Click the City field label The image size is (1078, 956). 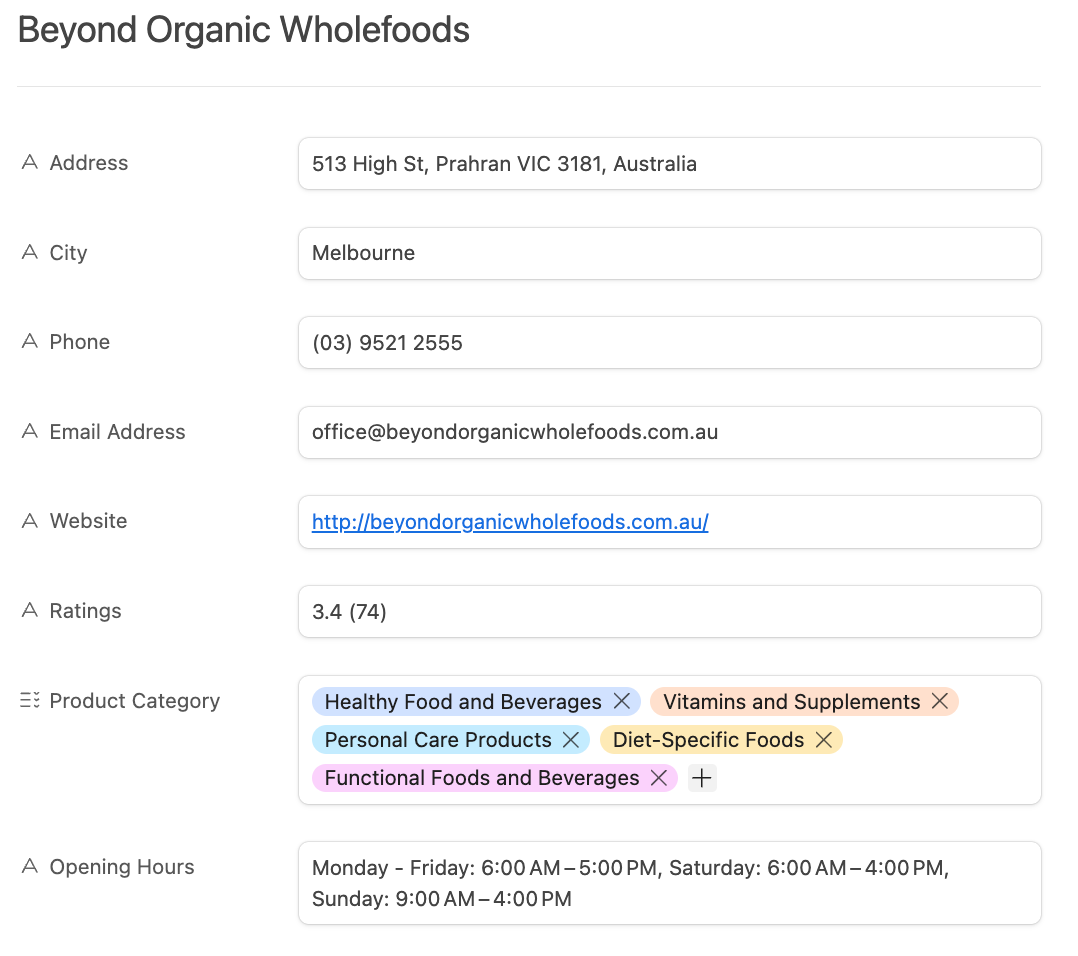[x=68, y=253]
